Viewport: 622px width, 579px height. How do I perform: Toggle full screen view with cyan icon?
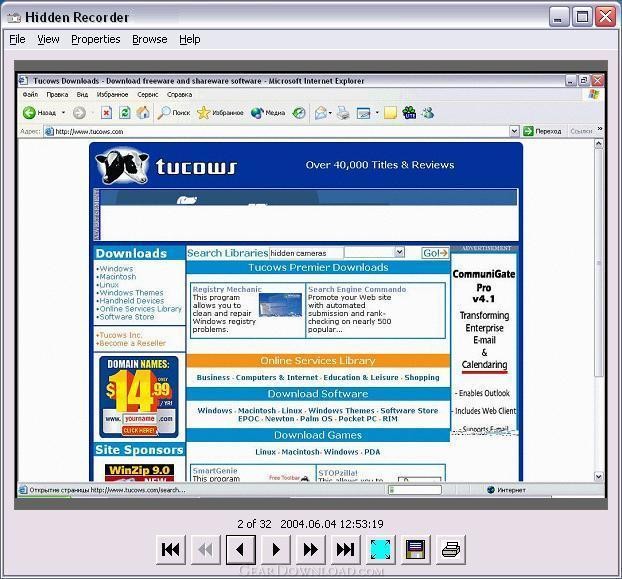coord(380,549)
